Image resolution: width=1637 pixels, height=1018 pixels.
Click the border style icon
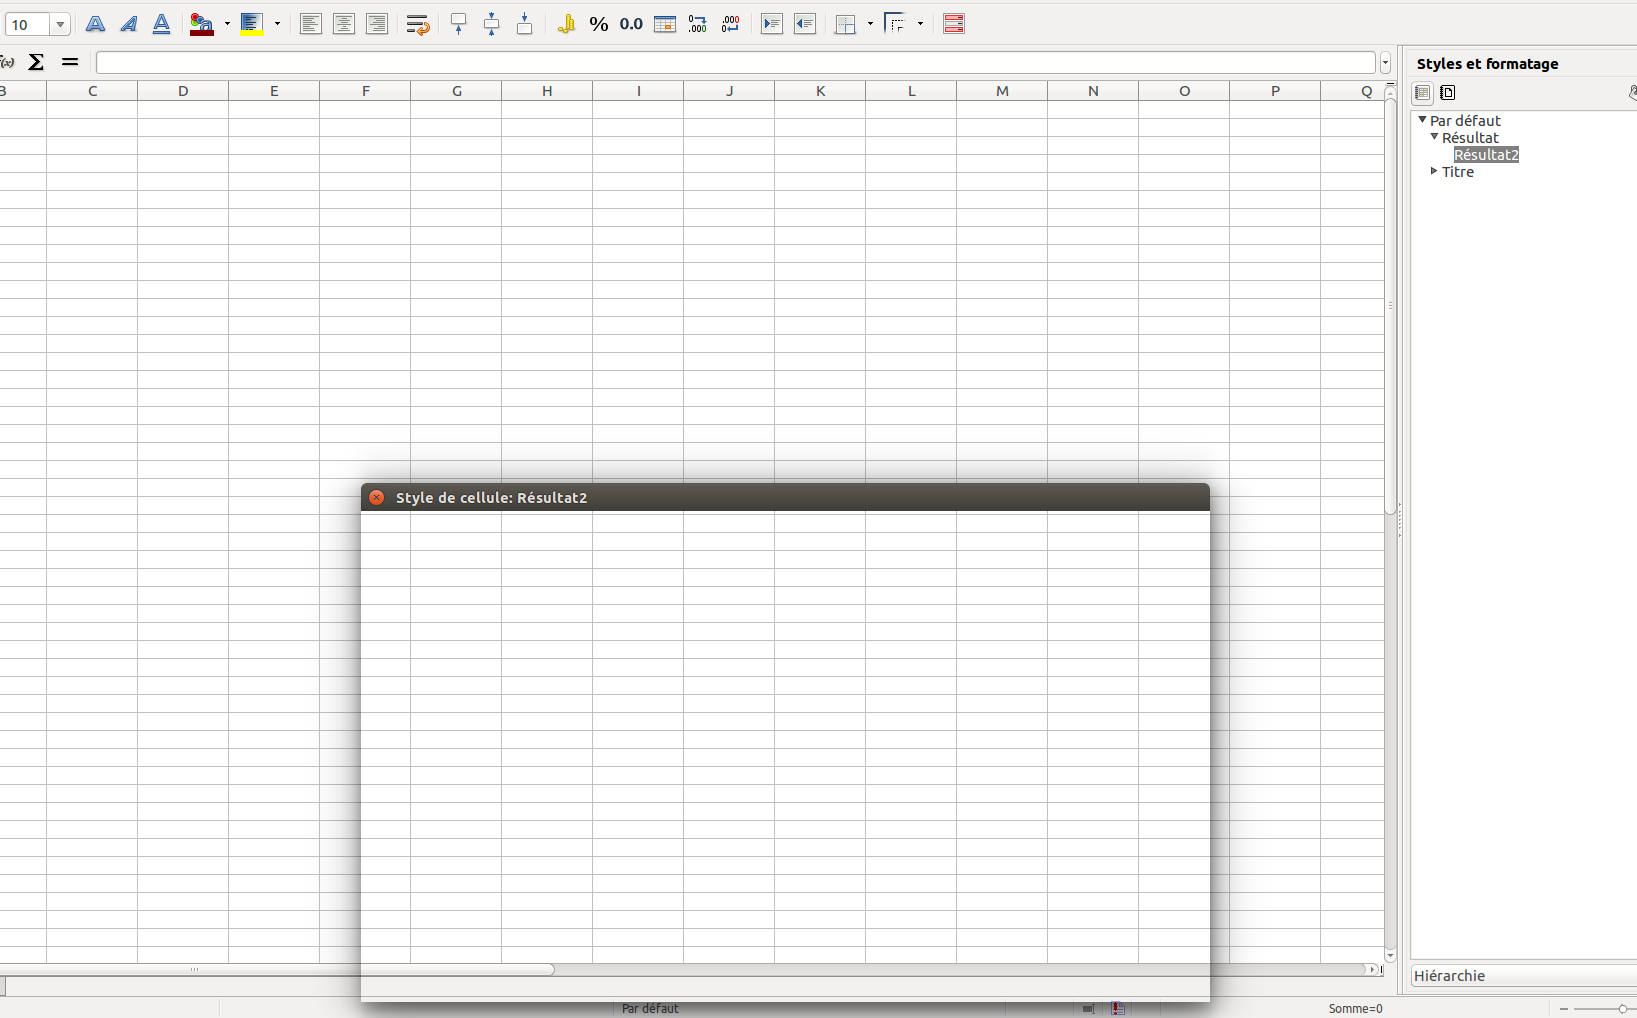click(896, 24)
